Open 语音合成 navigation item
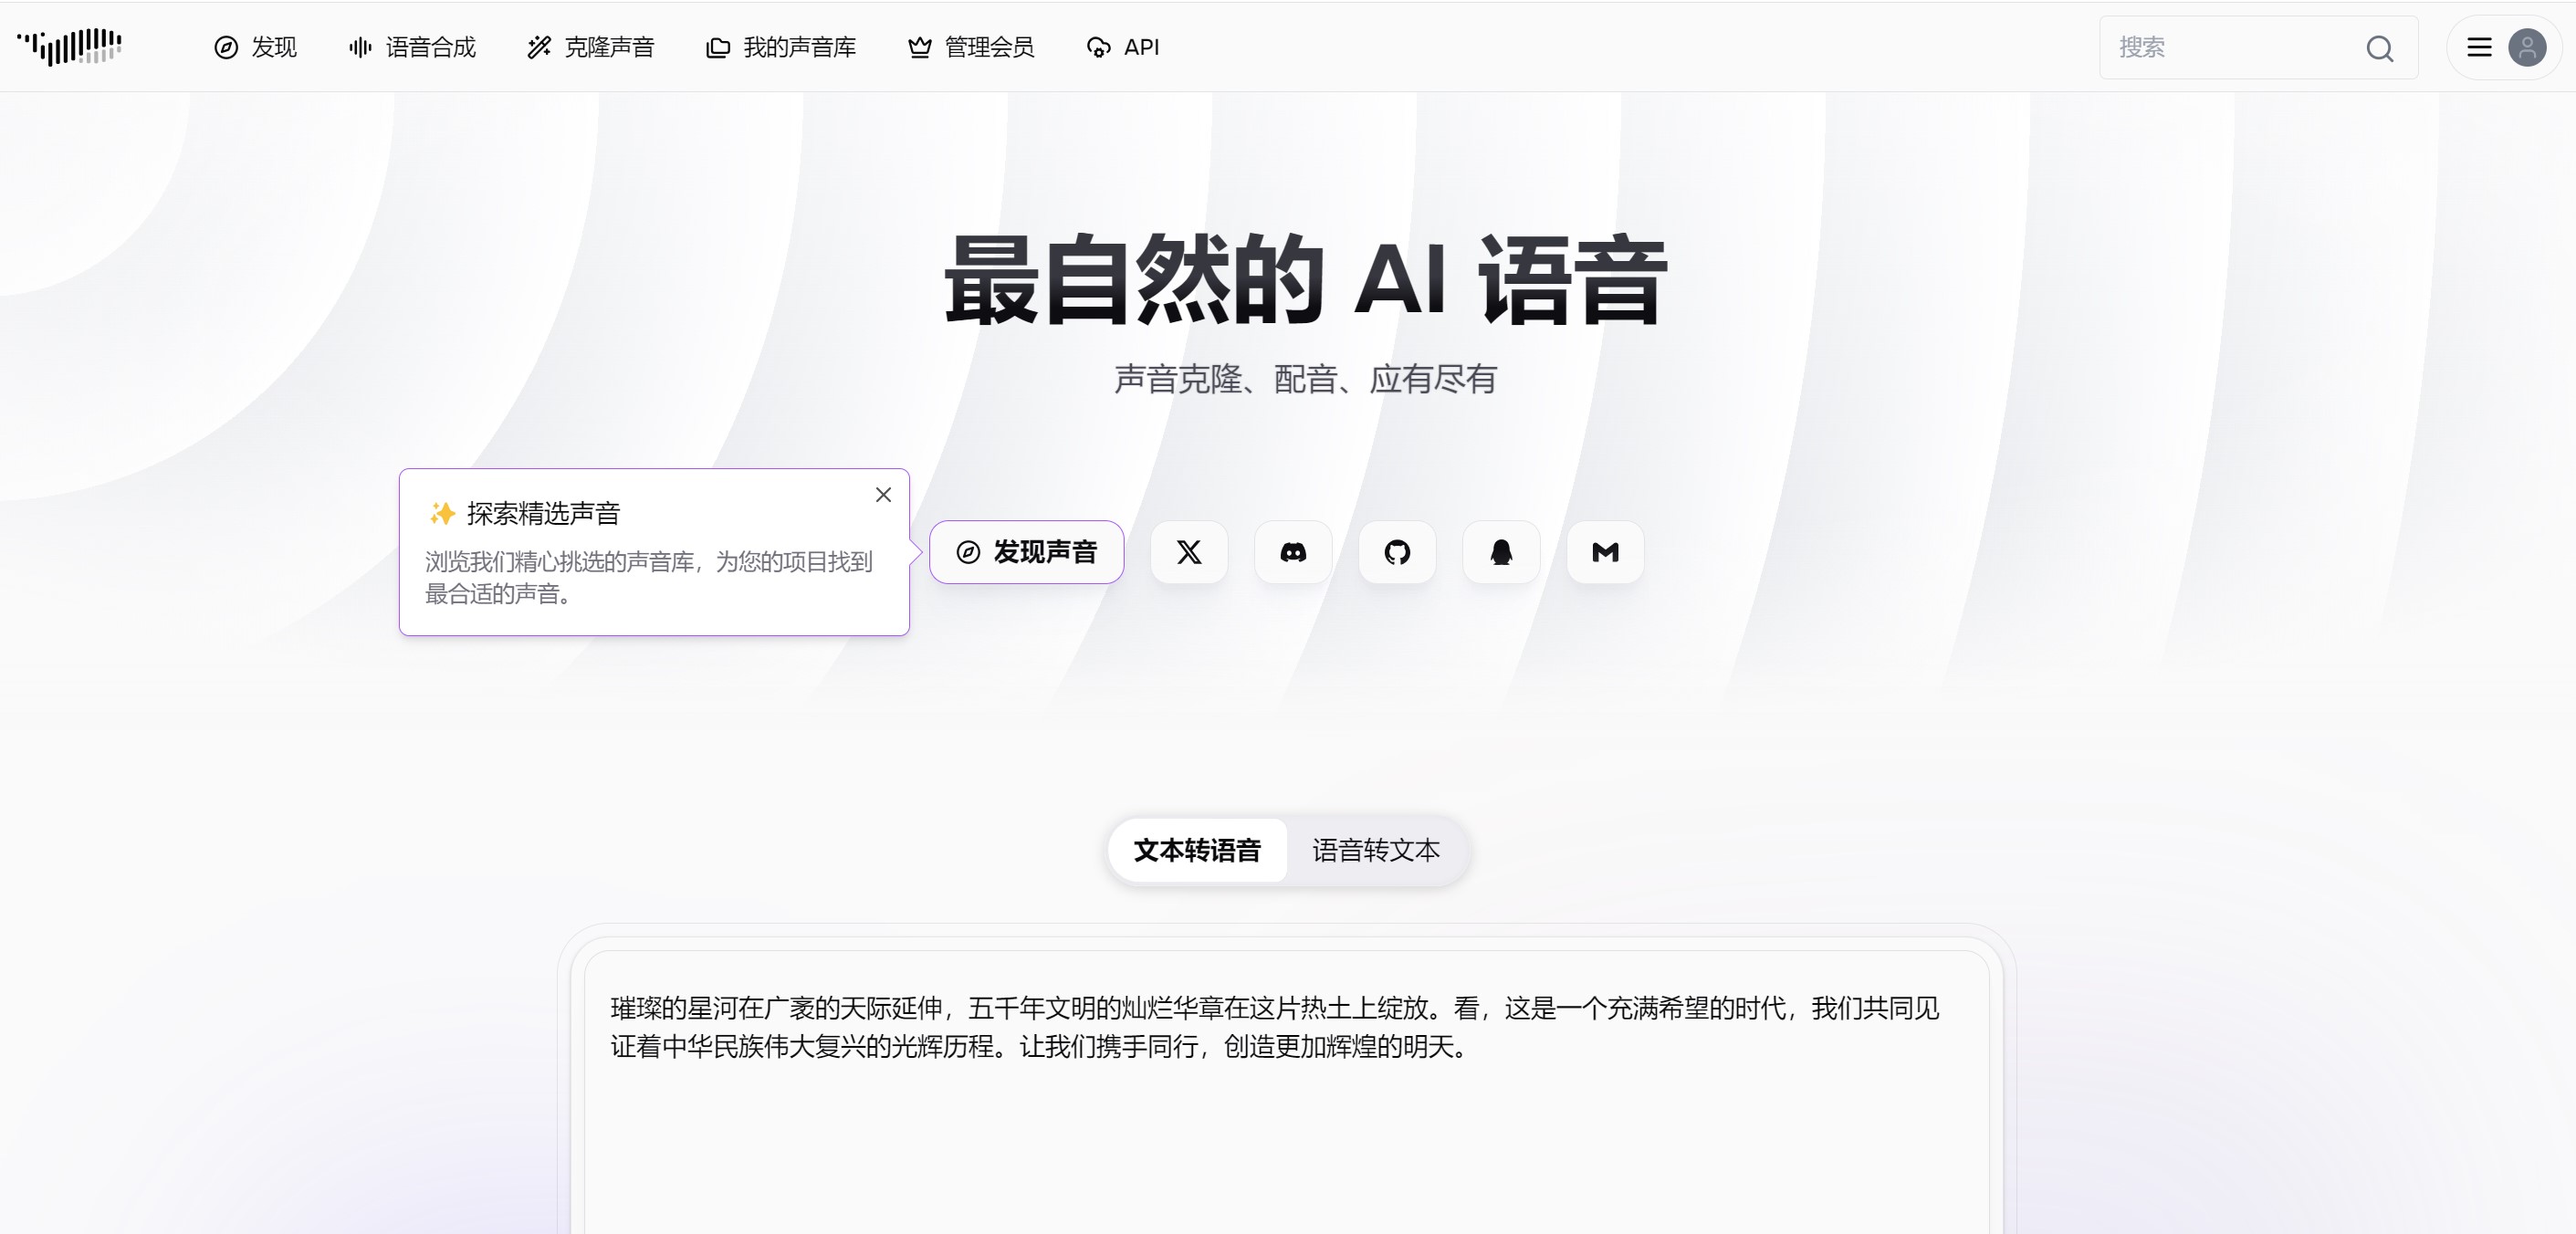The width and height of the screenshot is (2576, 1234). (412, 47)
